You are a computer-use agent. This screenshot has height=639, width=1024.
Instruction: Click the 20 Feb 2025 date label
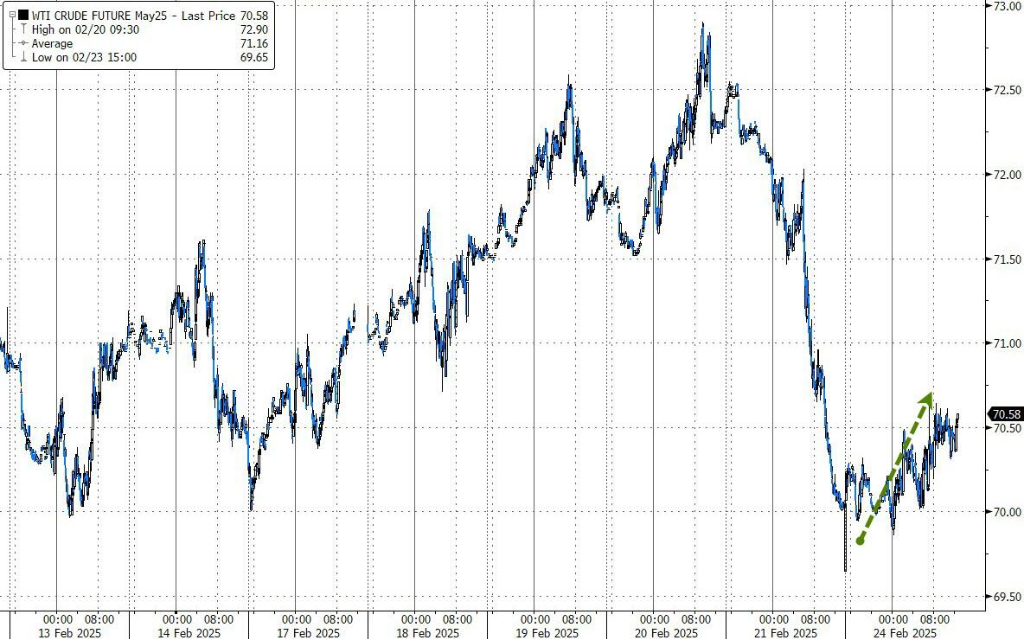666,632
